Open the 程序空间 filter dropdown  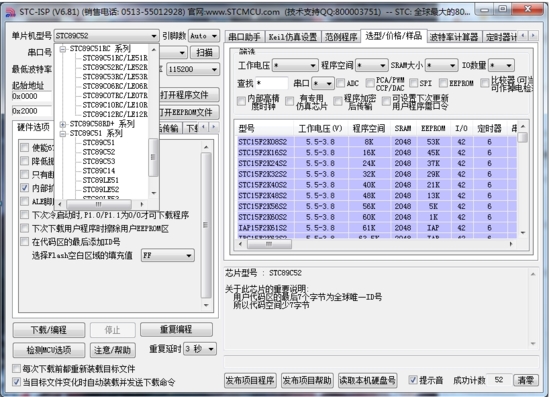tap(372, 65)
